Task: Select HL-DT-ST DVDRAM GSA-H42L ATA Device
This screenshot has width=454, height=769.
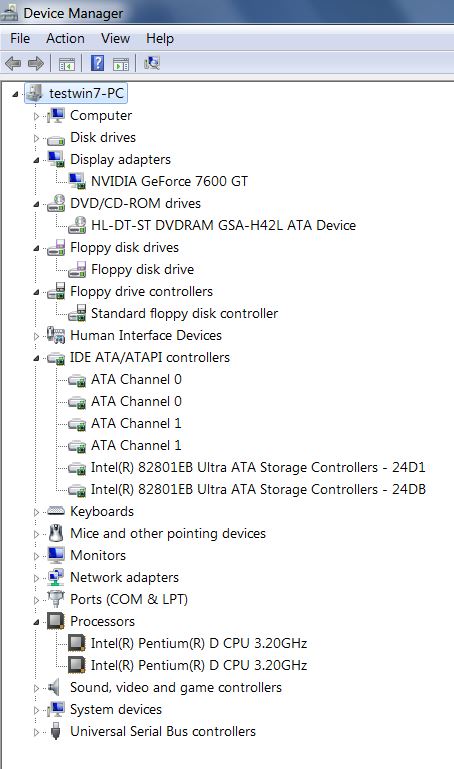Action: 223,225
